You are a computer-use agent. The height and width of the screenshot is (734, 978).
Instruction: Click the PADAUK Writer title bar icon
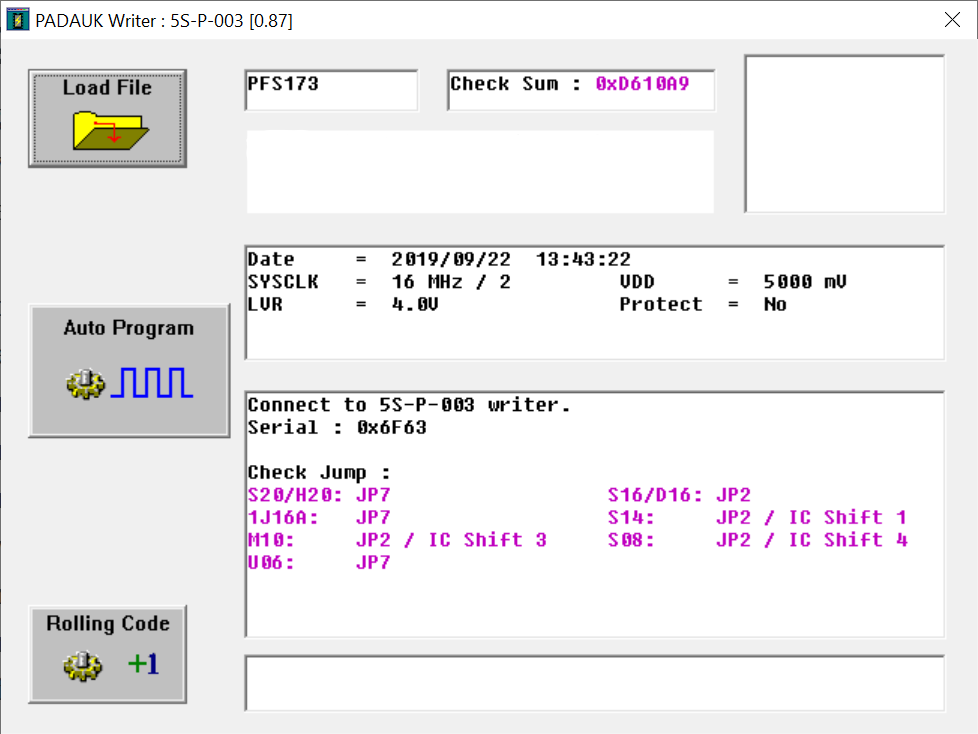click(18, 20)
